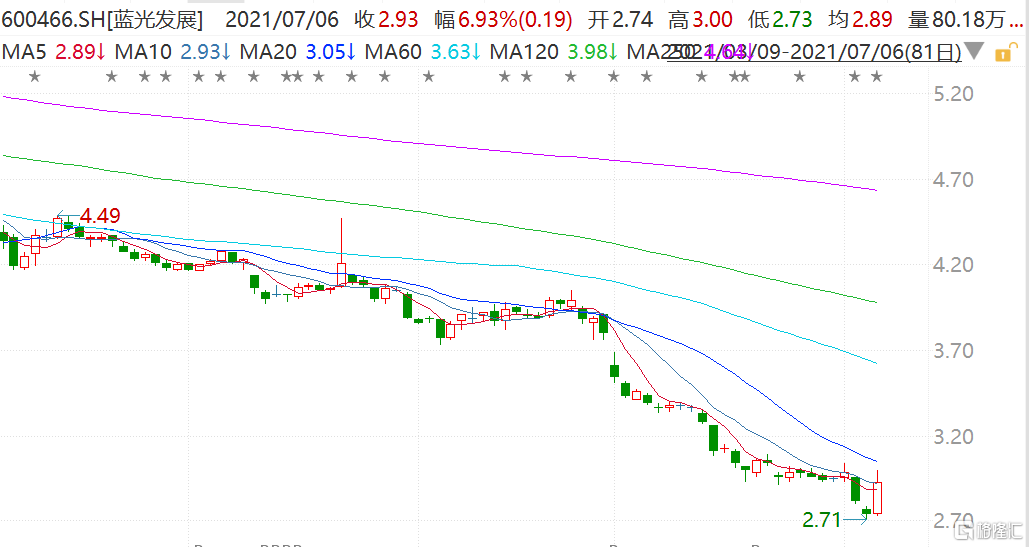The height and width of the screenshot is (547, 1029).
Task: Select the latest red candlestick for 07/06
Action: point(877,498)
